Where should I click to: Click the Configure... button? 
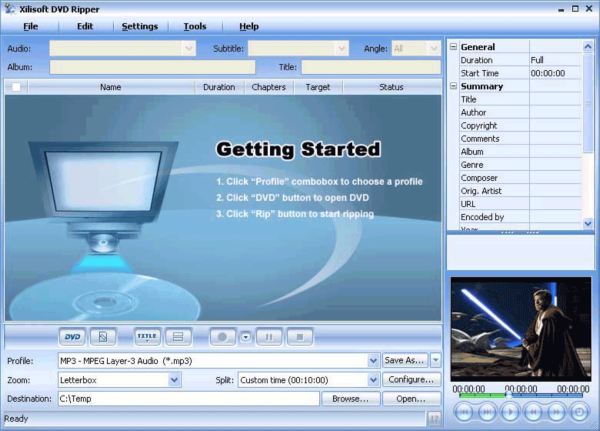coord(411,380)
